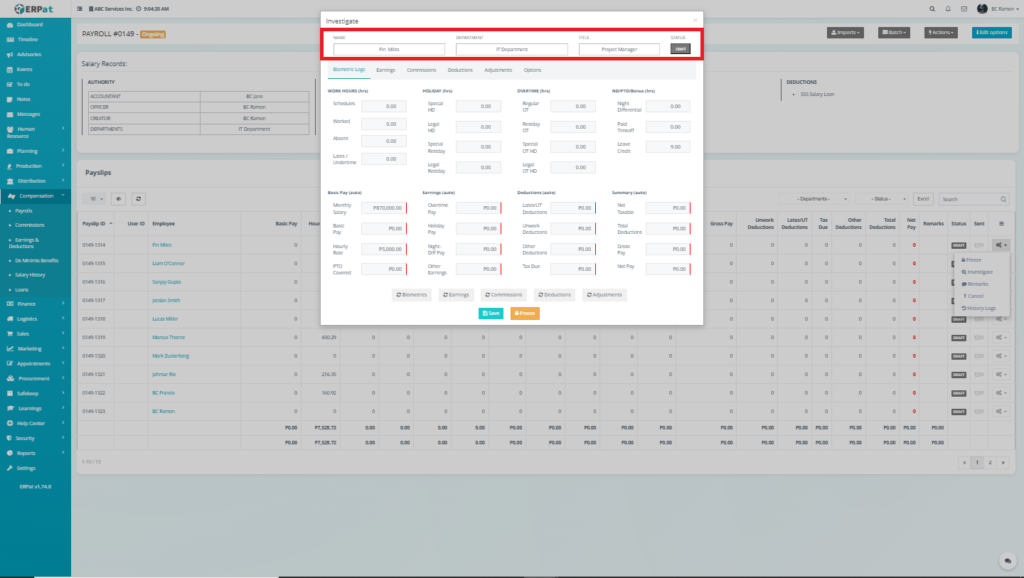Expand the Batch dropdown menu
Viewport: 1024px width, 578px height.
[x=894, y=32]
